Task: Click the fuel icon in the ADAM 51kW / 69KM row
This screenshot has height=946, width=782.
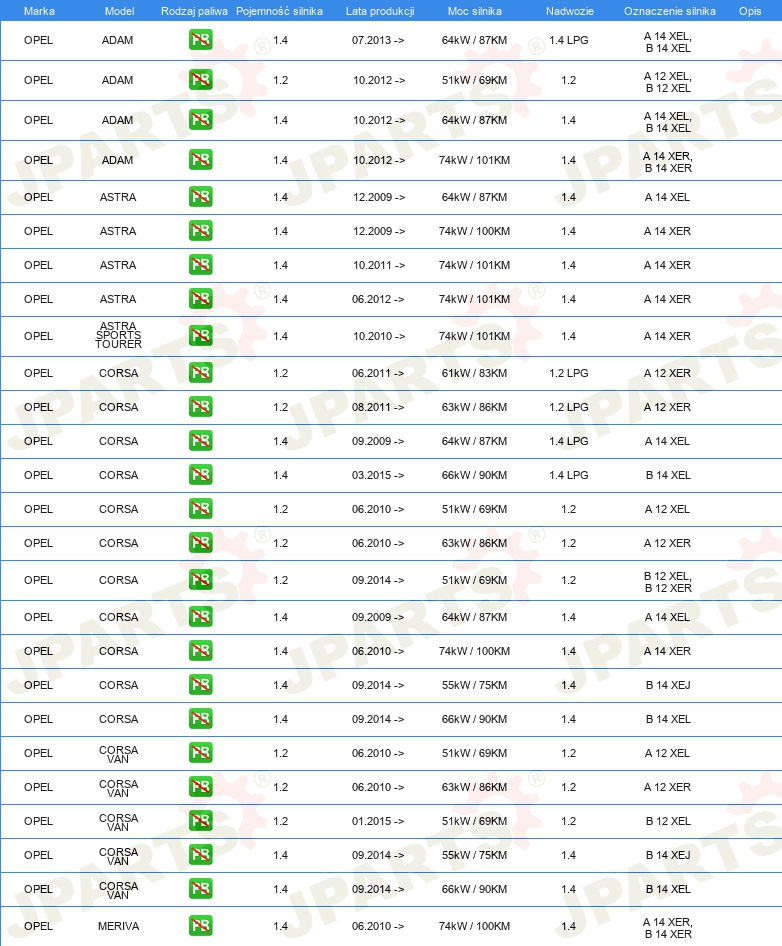Action: click(x=200, y=80)
